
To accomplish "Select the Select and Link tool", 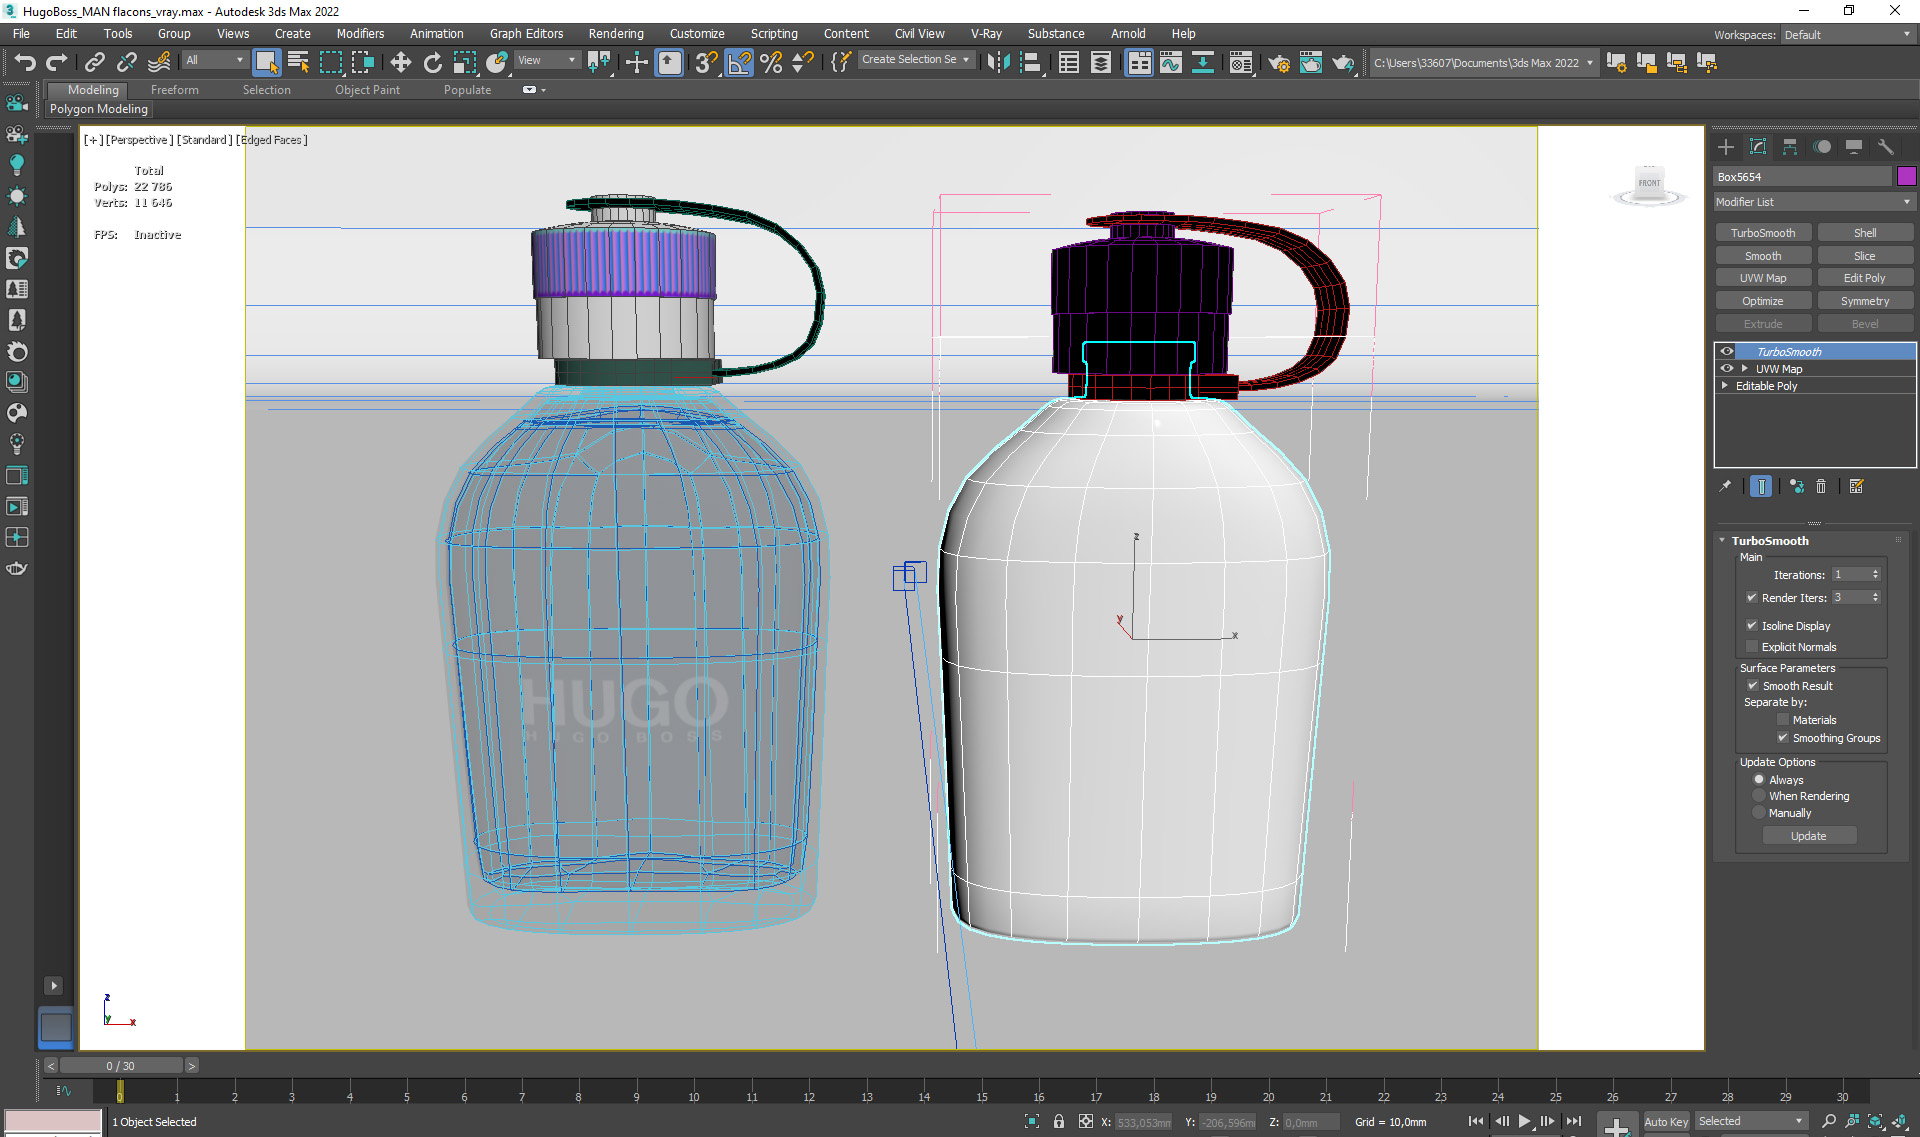I will coord(95,63).
